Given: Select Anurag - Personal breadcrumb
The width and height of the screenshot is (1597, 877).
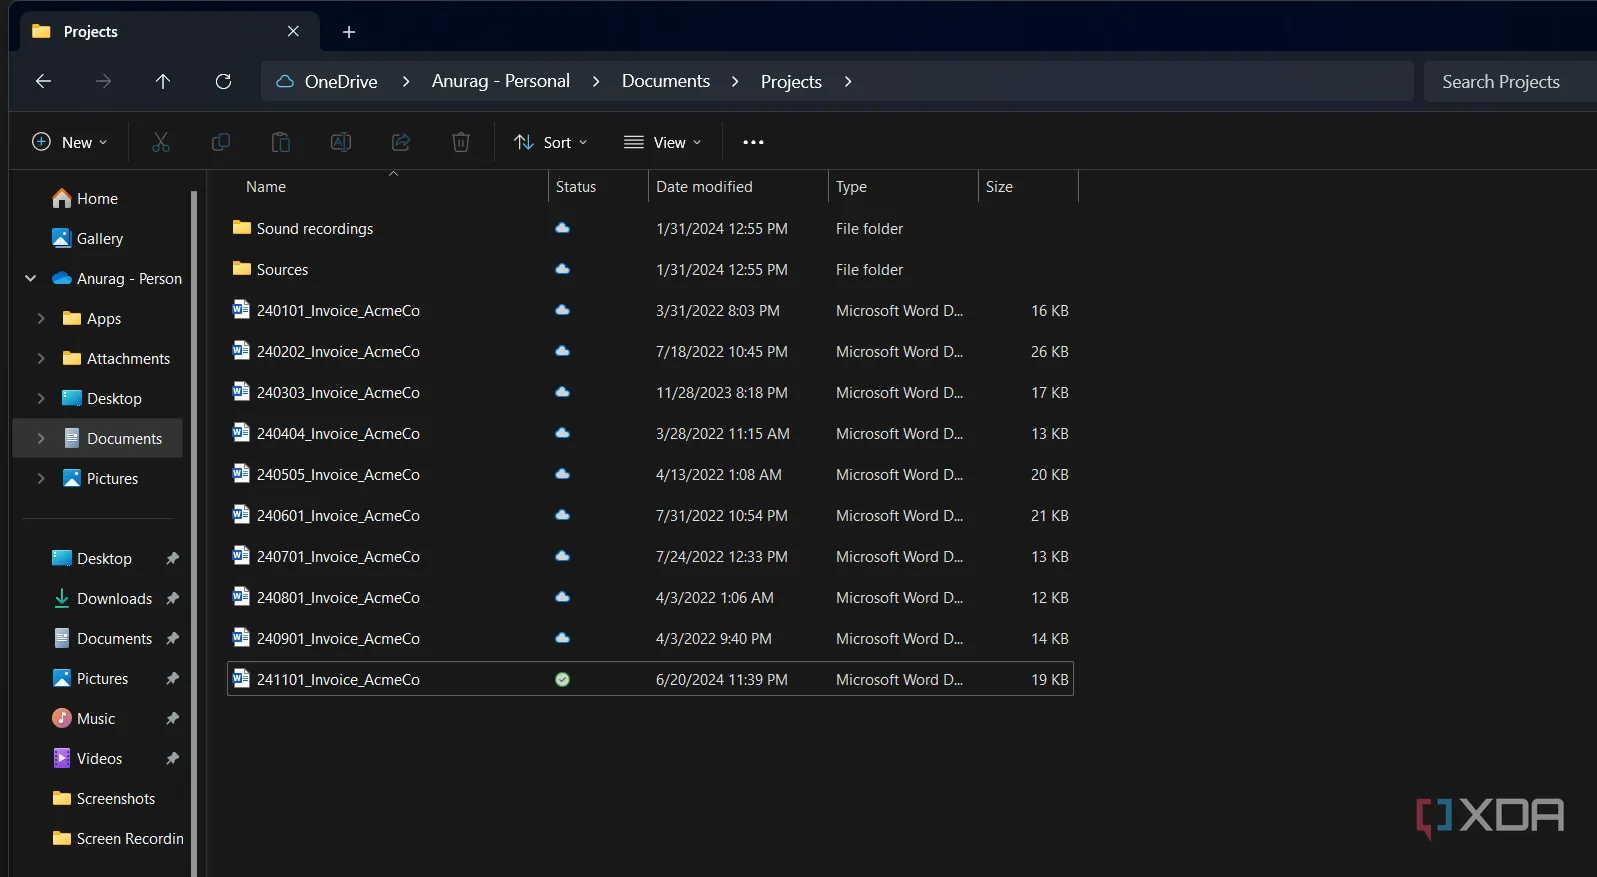Looking at the screenshot, I should 501,81.
